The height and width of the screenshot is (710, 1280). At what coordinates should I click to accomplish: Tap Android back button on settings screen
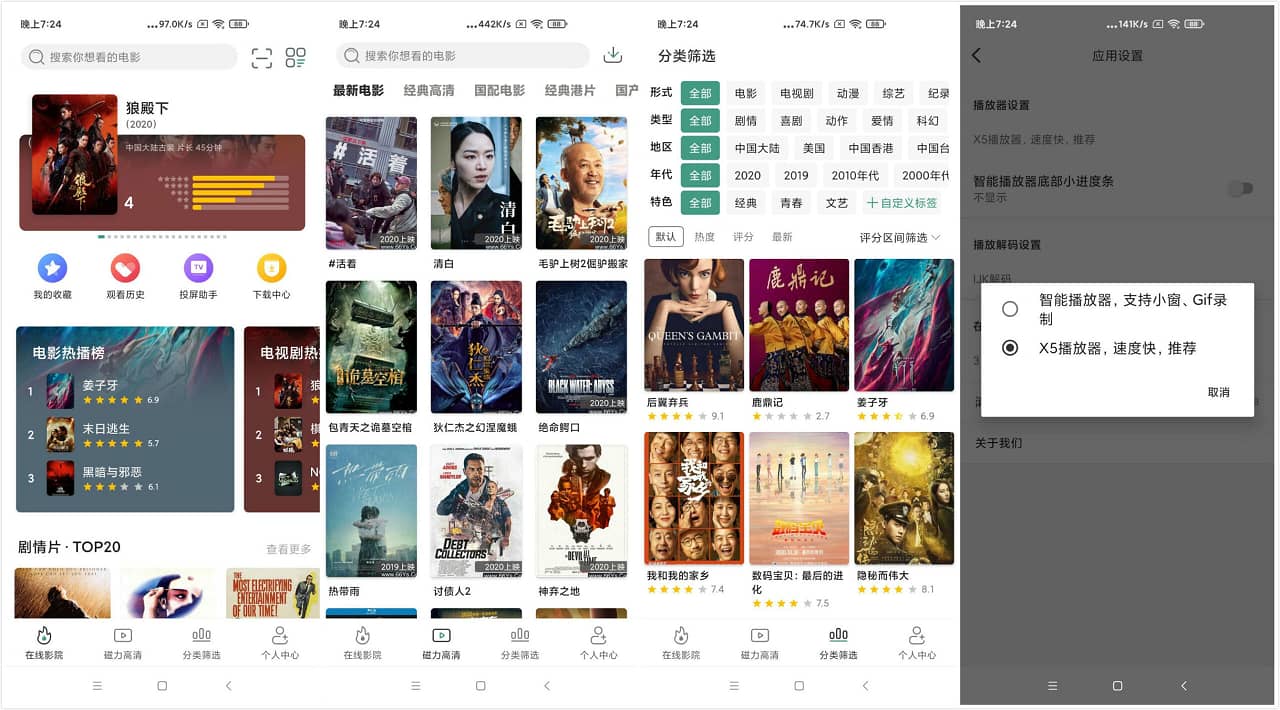tap(1183, 686)
